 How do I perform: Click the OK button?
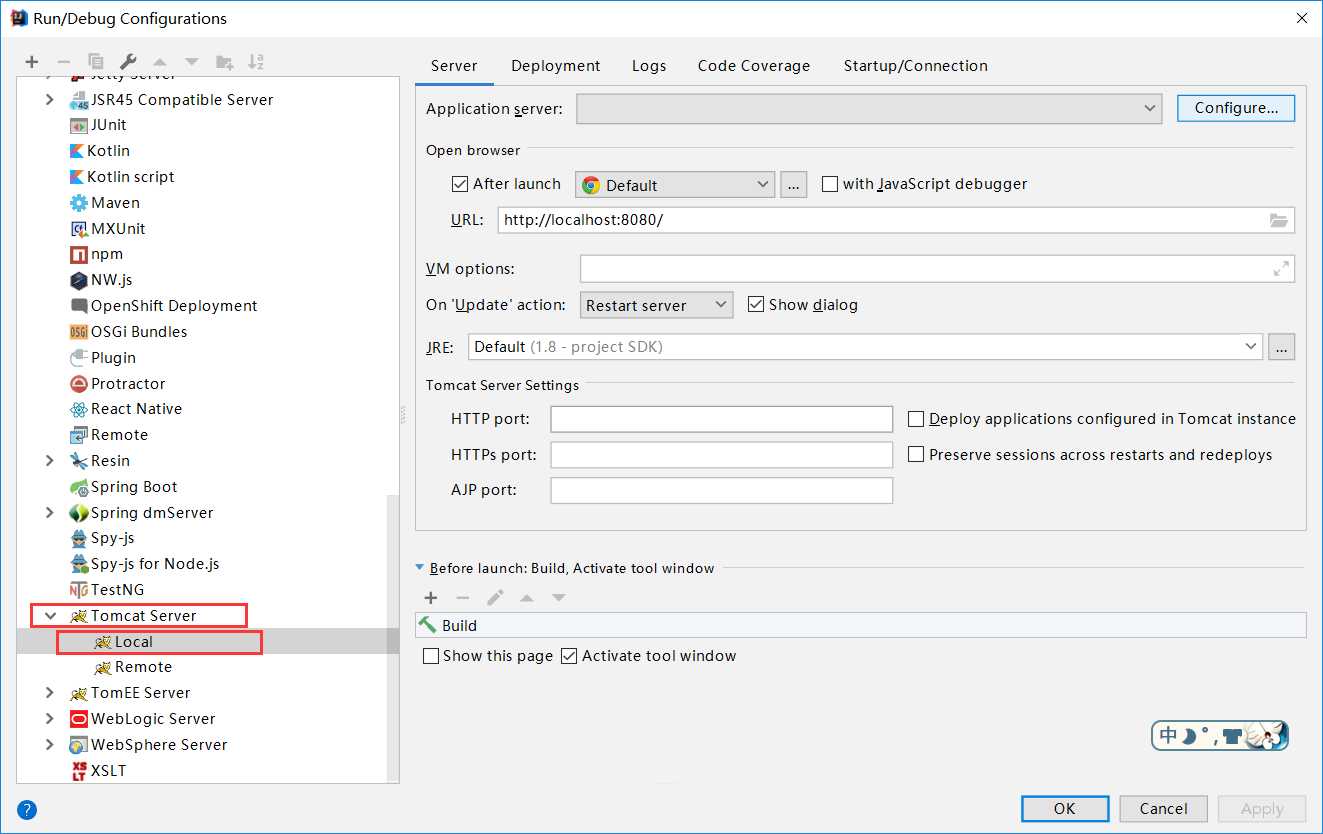[x=1065, y=809]
